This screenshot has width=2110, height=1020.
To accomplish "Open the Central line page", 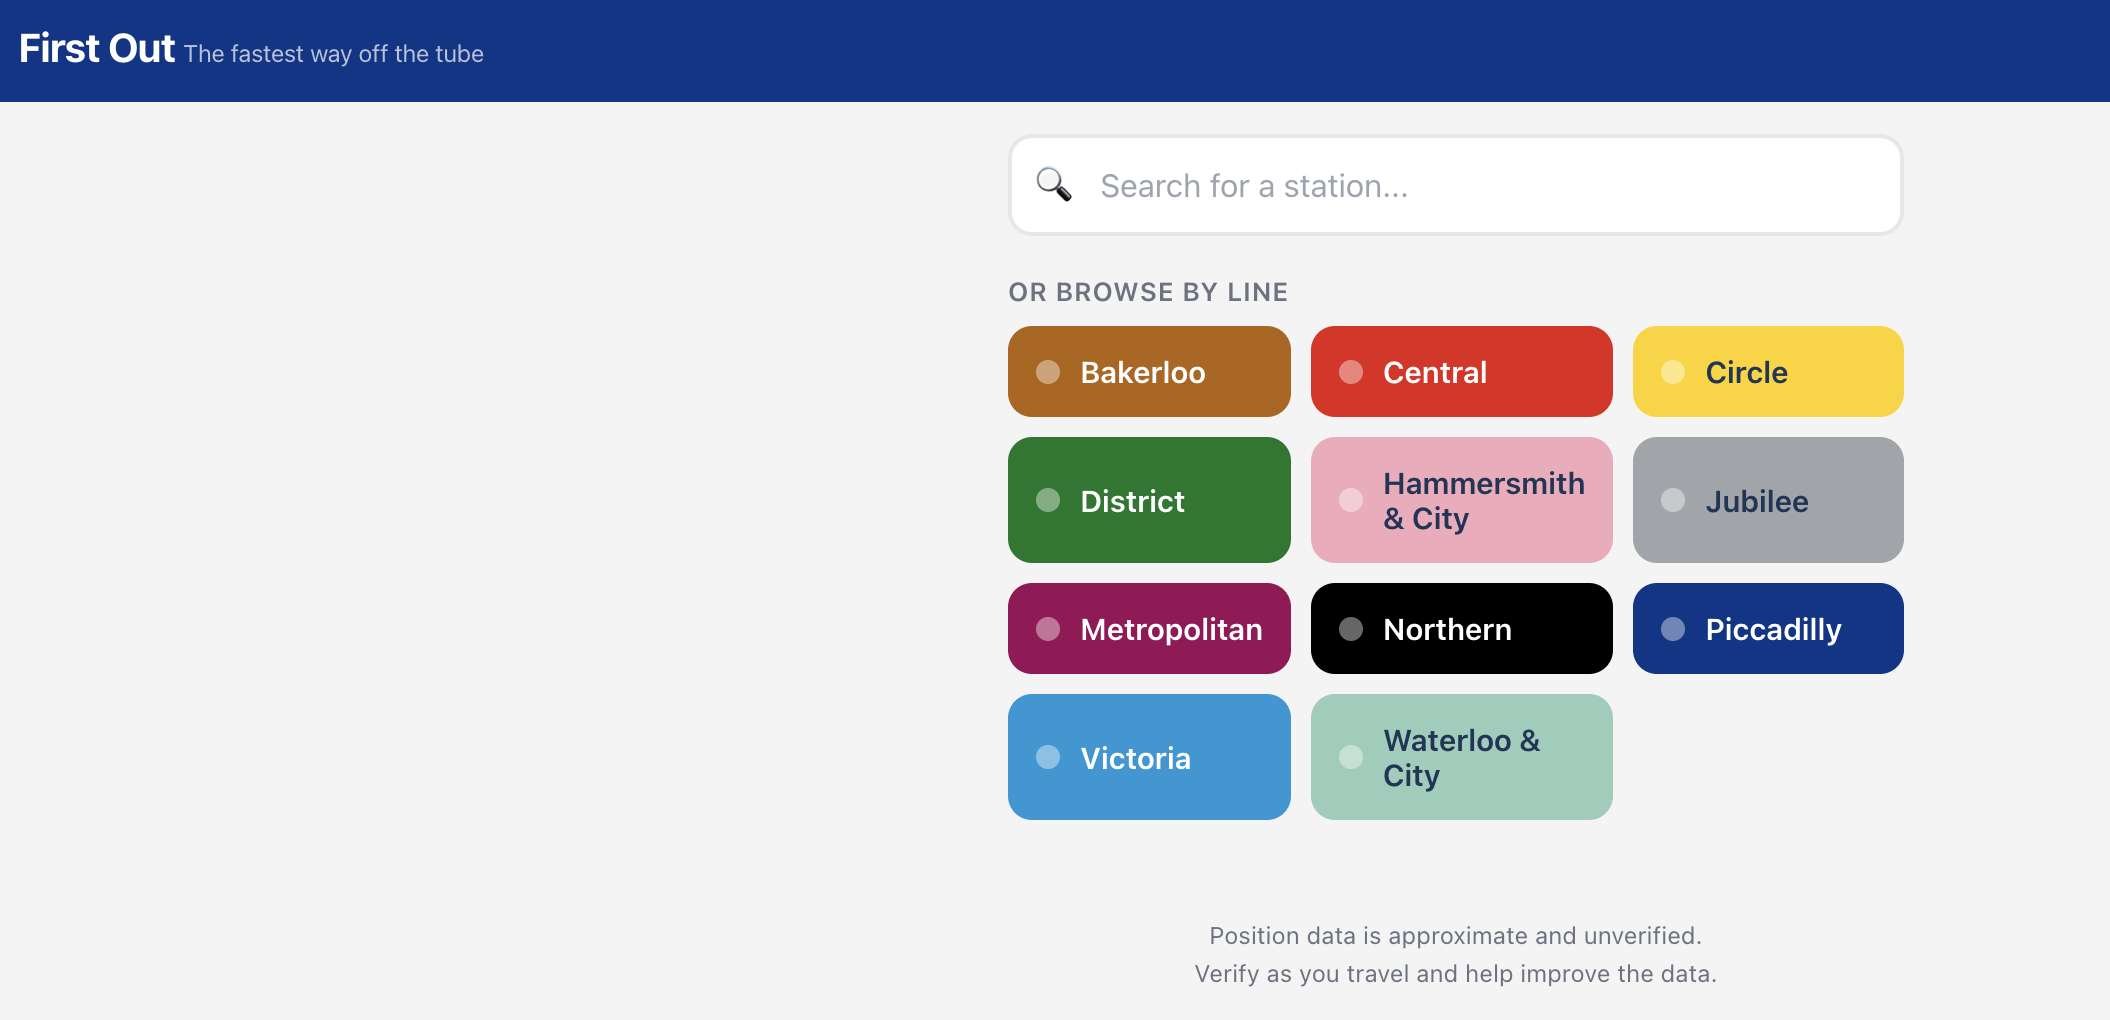I will [x=1461, y=371].
